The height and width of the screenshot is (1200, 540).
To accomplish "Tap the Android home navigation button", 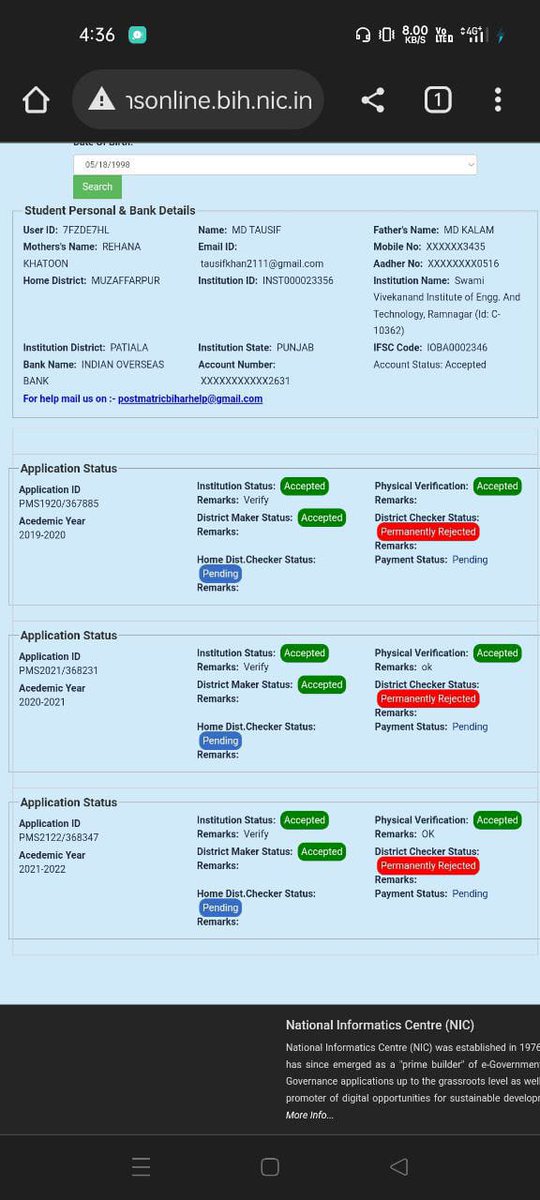I will (x=269, y=1167).
